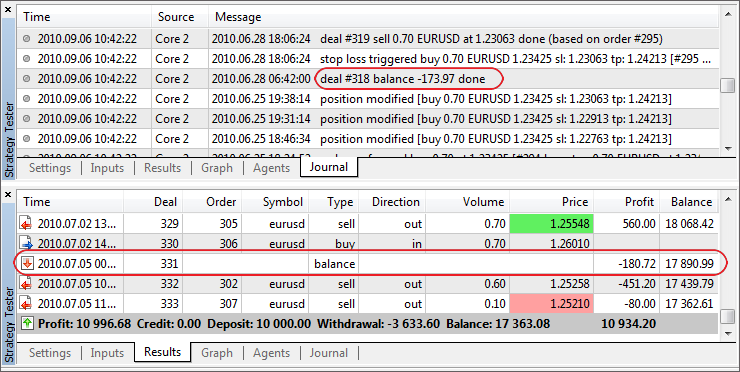Select 'balance' type cell of deal 331

click(335, 263)
